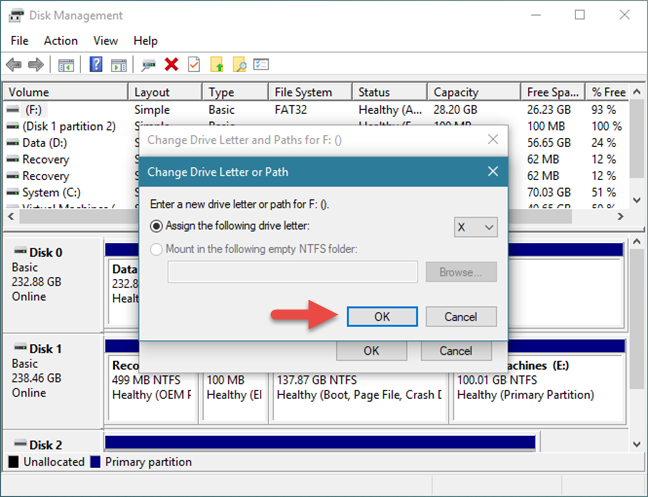Click the Disk Management title bar app icon

click(x=17, y=16)
